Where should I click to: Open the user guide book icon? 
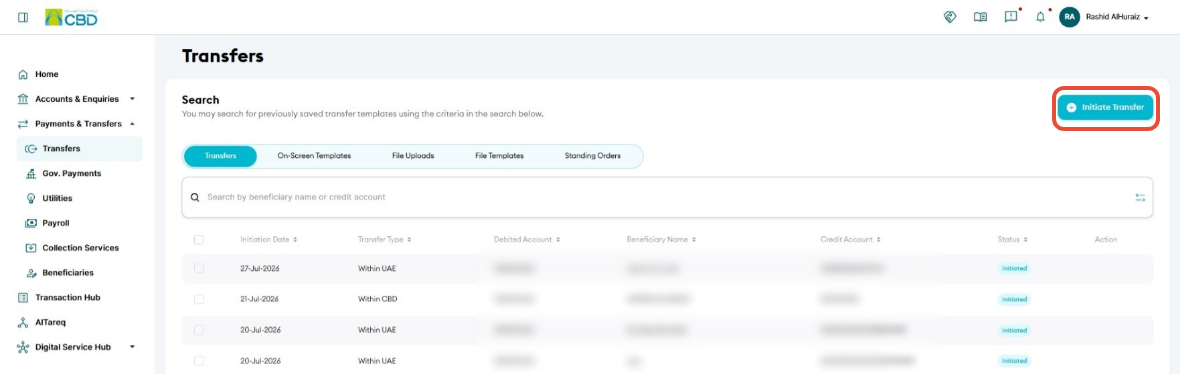(980, 17)
